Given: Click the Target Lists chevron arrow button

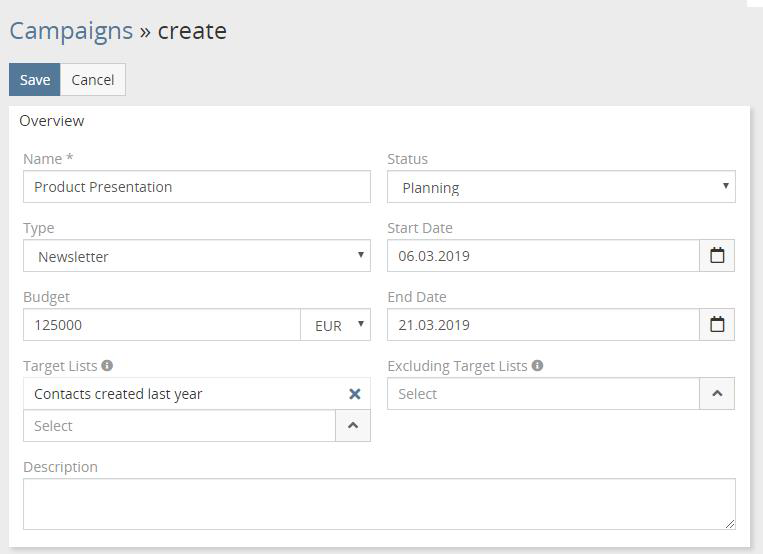Looking at the screenshot, I should [x=353, y=426].
